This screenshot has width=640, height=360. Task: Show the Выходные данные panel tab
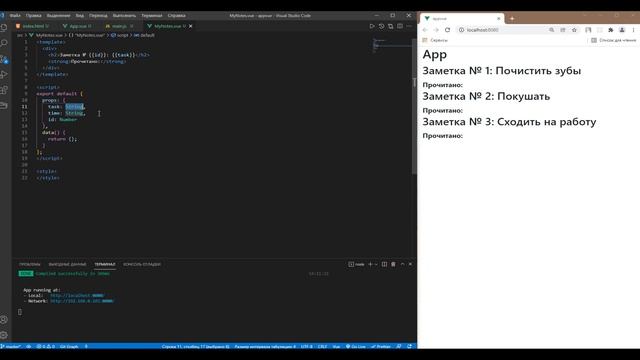tap(67, 264)
